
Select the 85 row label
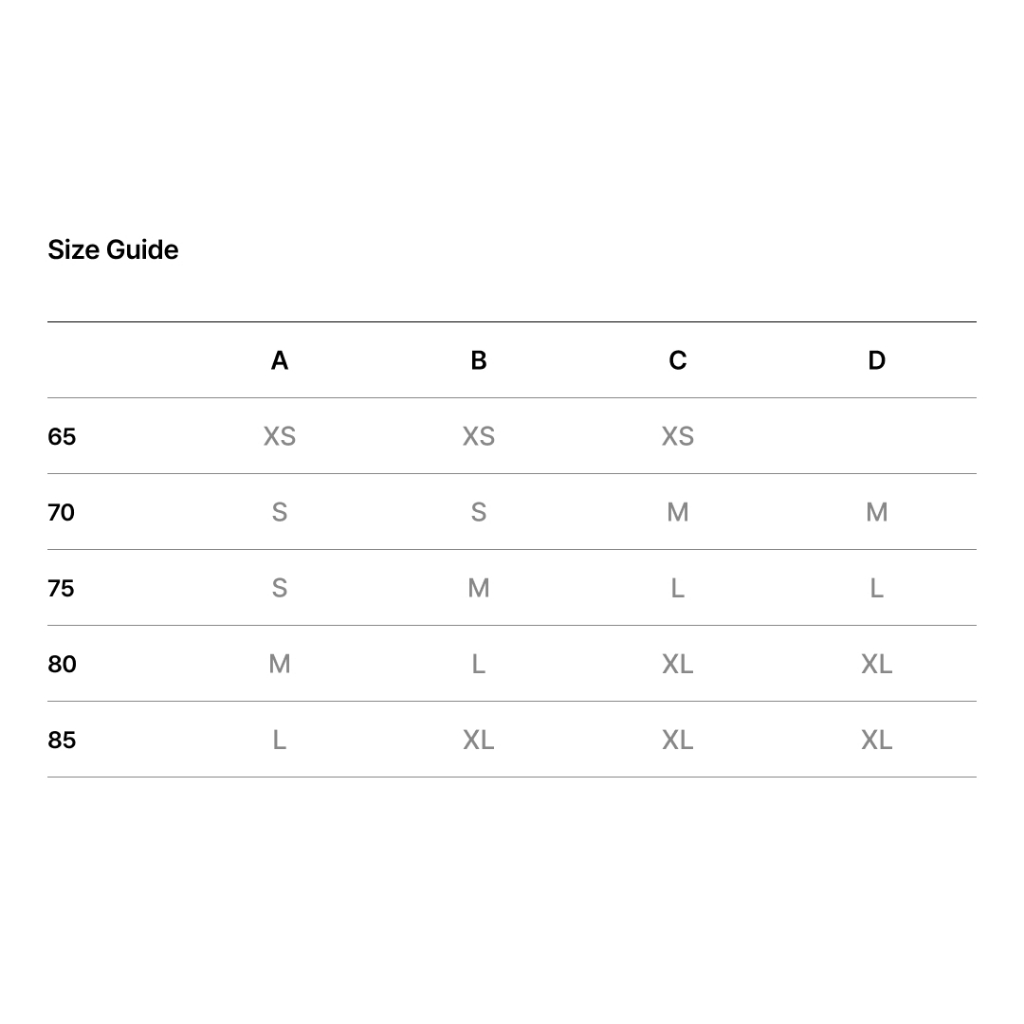pos(62,739)
